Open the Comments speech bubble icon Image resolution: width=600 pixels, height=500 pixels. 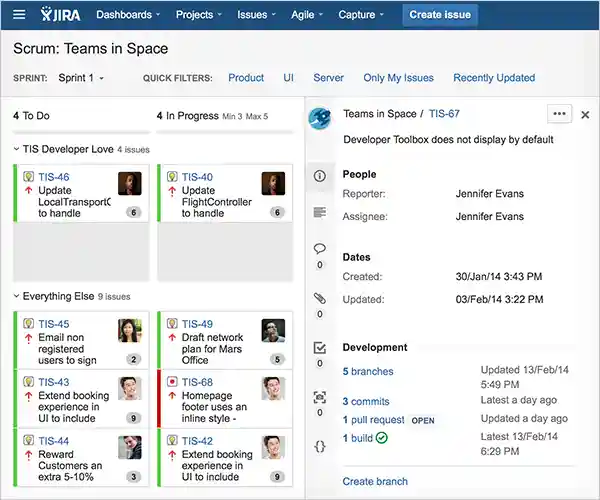(320, 249)
